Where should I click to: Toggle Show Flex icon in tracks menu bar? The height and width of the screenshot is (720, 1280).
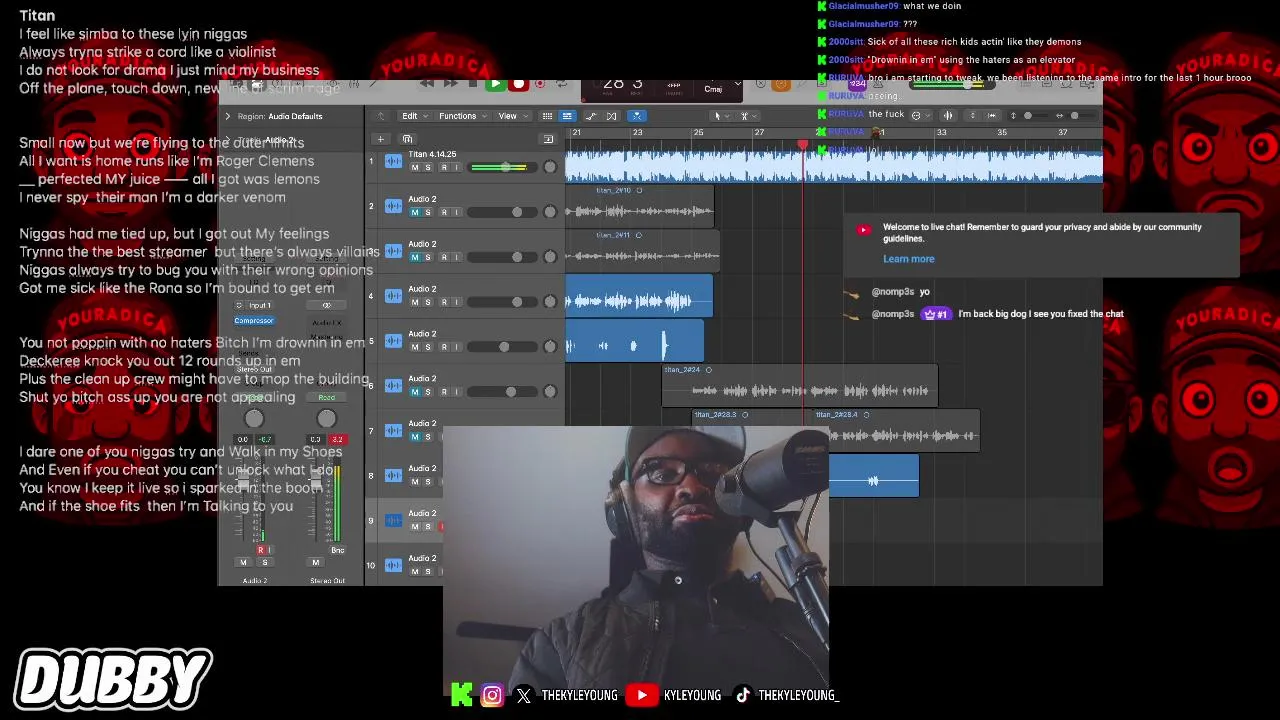(x=612, y=116)
